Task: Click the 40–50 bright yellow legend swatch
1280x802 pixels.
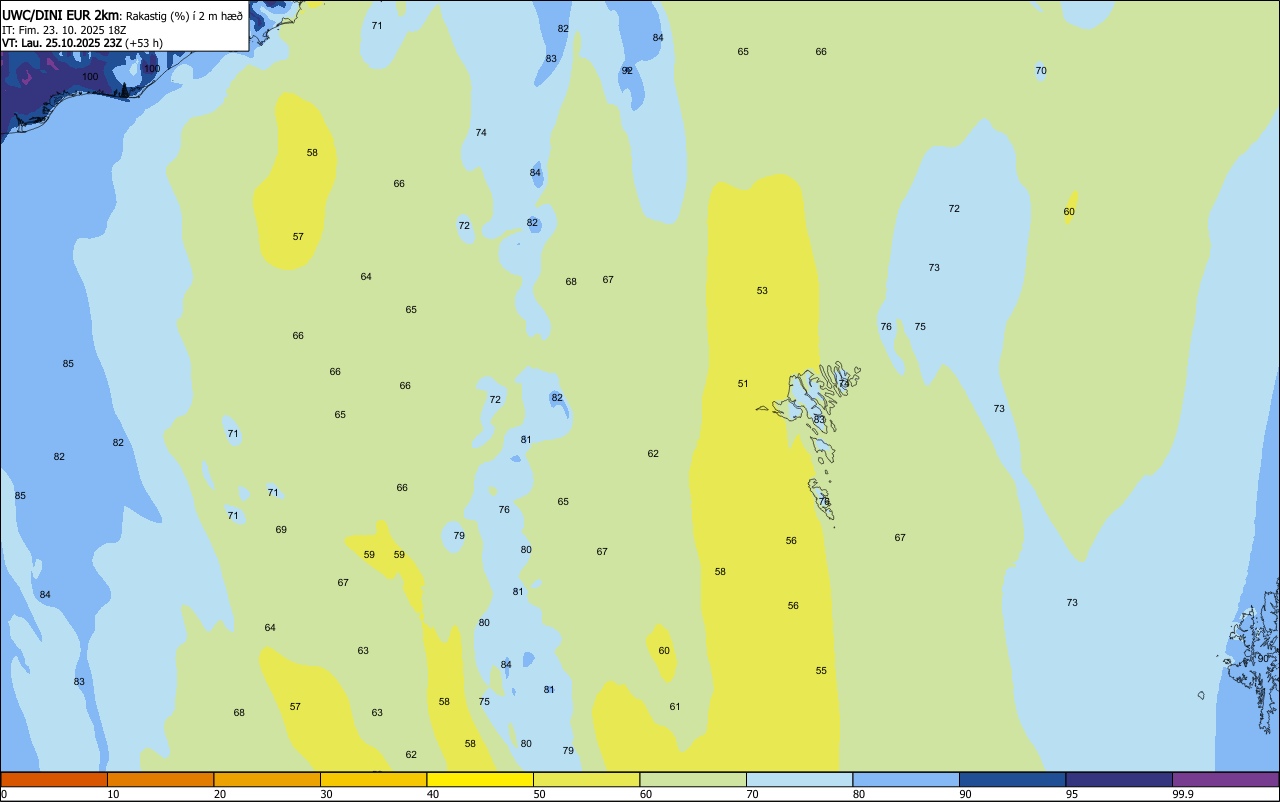Action: [480, 779]
